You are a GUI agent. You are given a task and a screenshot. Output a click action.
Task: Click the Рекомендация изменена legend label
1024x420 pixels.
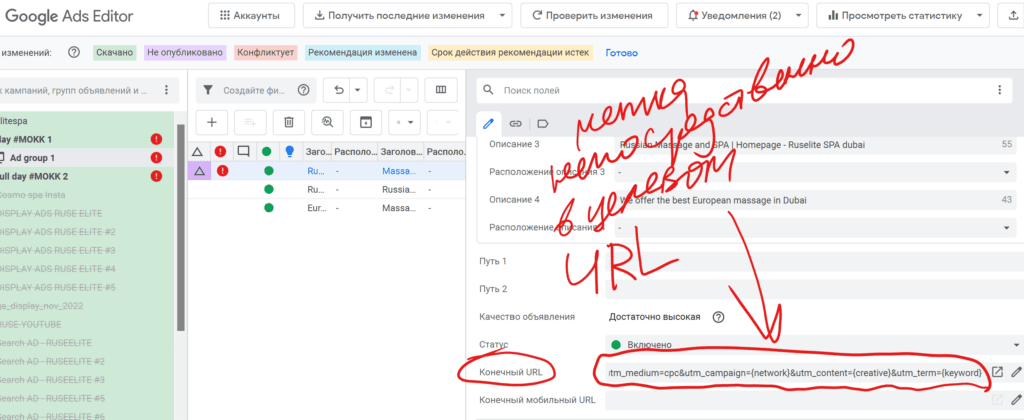point(362,53)
